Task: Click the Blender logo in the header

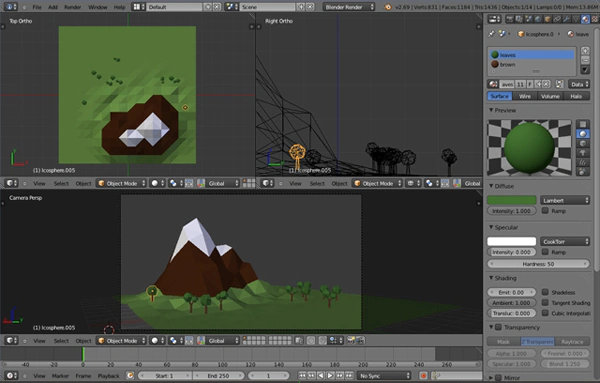Action: tap(388, 7)
